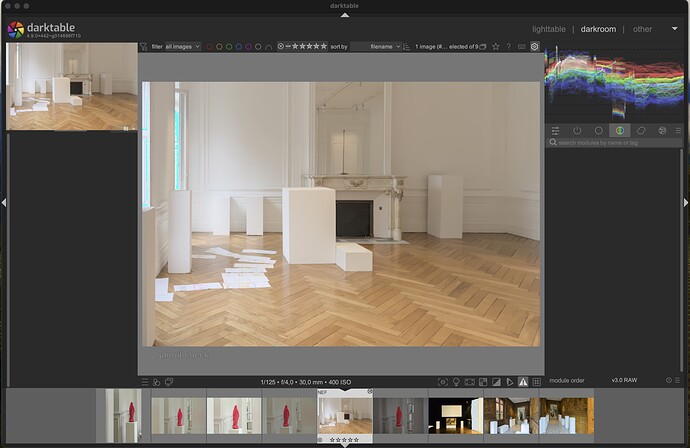This screenshot has width=690, height=448.
Task: Filter by purple color label
Action: (248, 47)
